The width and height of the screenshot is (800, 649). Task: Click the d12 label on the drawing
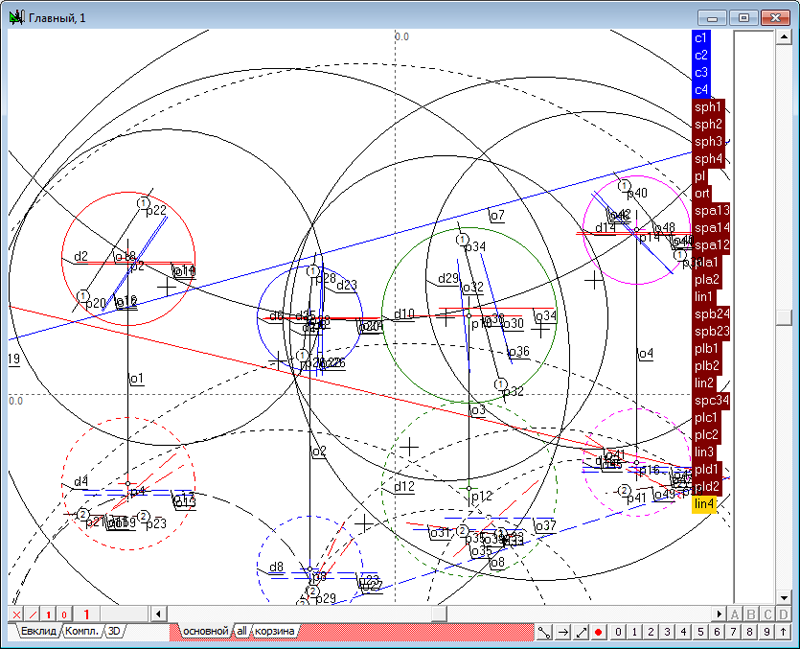(x=404, y=487)
